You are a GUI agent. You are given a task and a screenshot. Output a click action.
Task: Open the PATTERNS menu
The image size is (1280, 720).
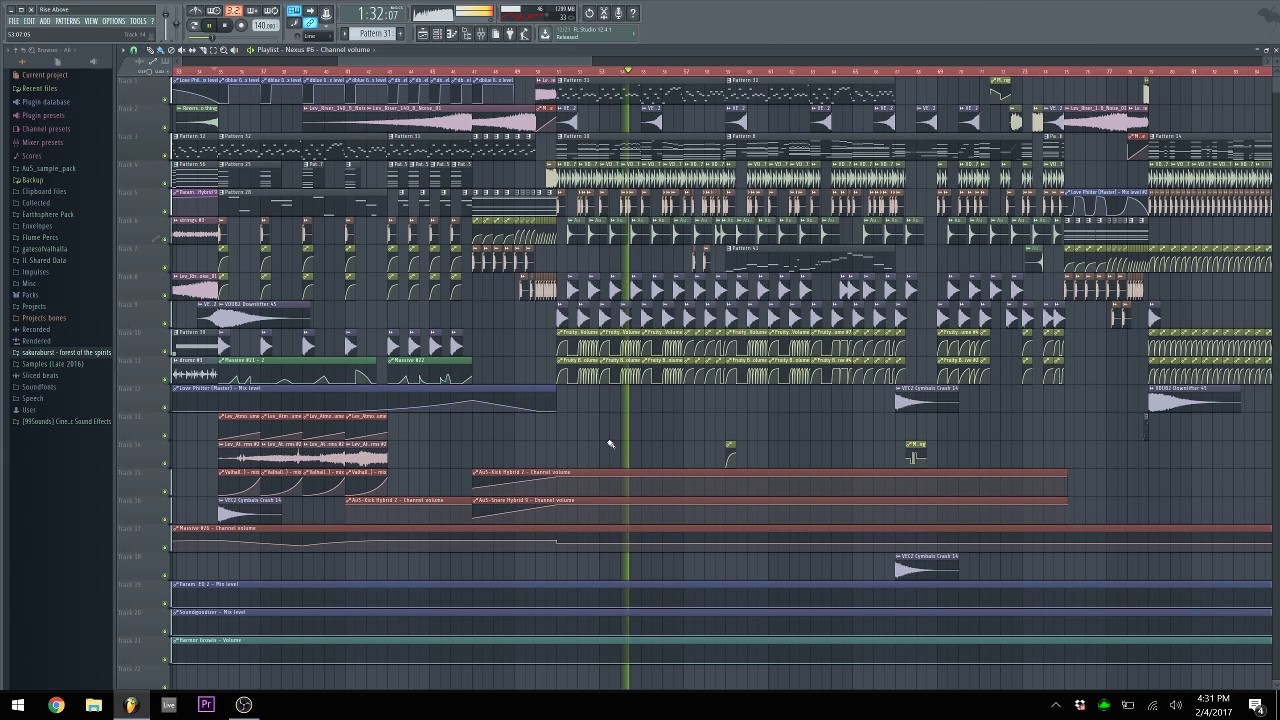pos(67,21)
